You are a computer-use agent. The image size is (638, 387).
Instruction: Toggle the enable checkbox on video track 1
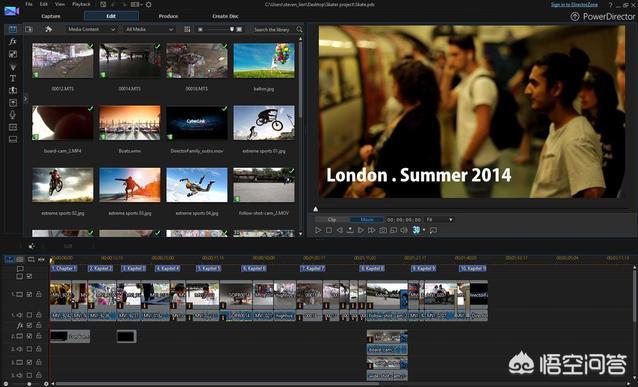coord(29,294)
